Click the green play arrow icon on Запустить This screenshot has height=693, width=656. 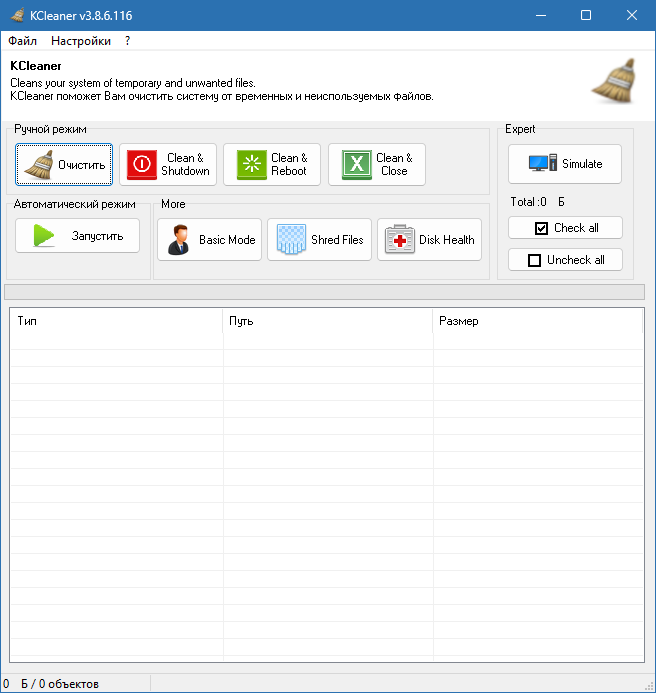pos(44,236)
